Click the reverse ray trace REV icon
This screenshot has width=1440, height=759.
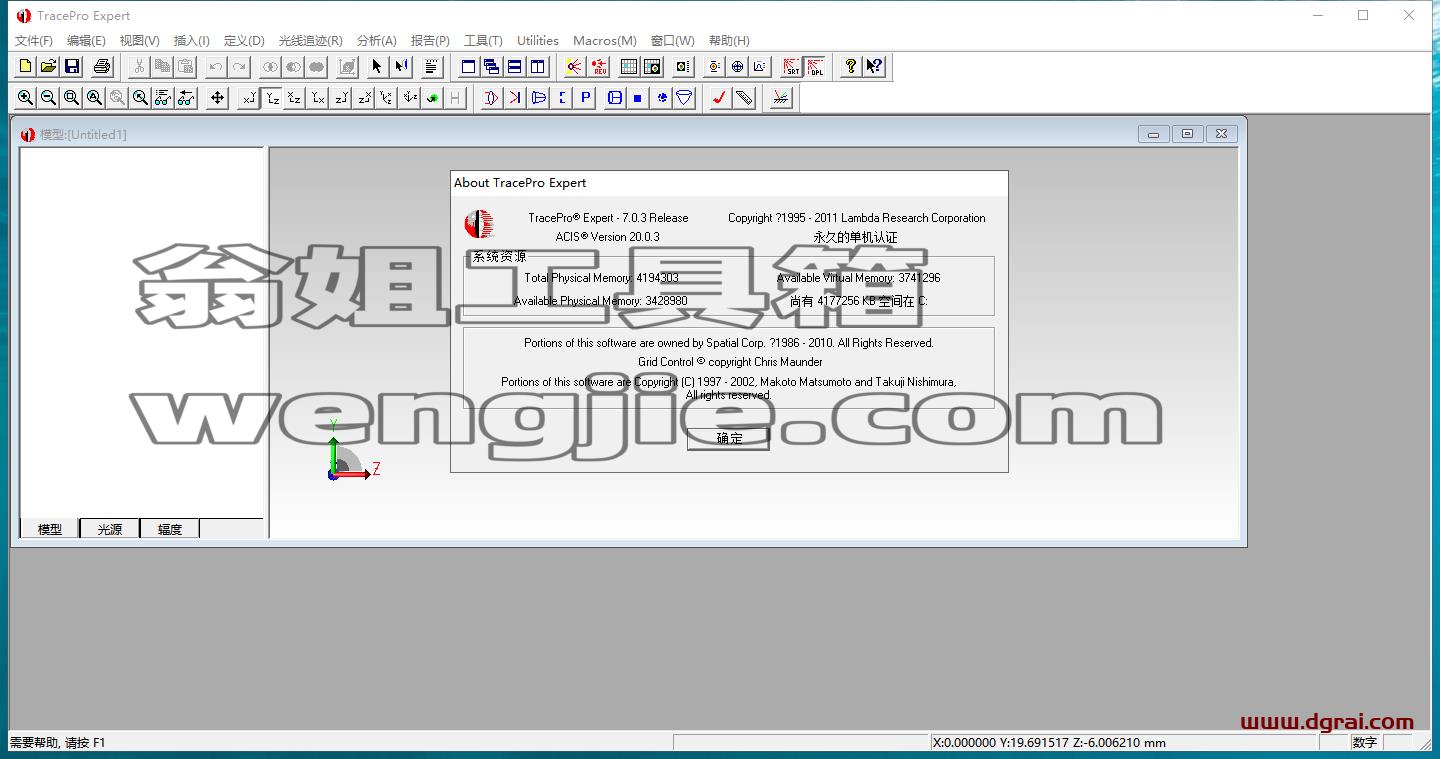599,67
